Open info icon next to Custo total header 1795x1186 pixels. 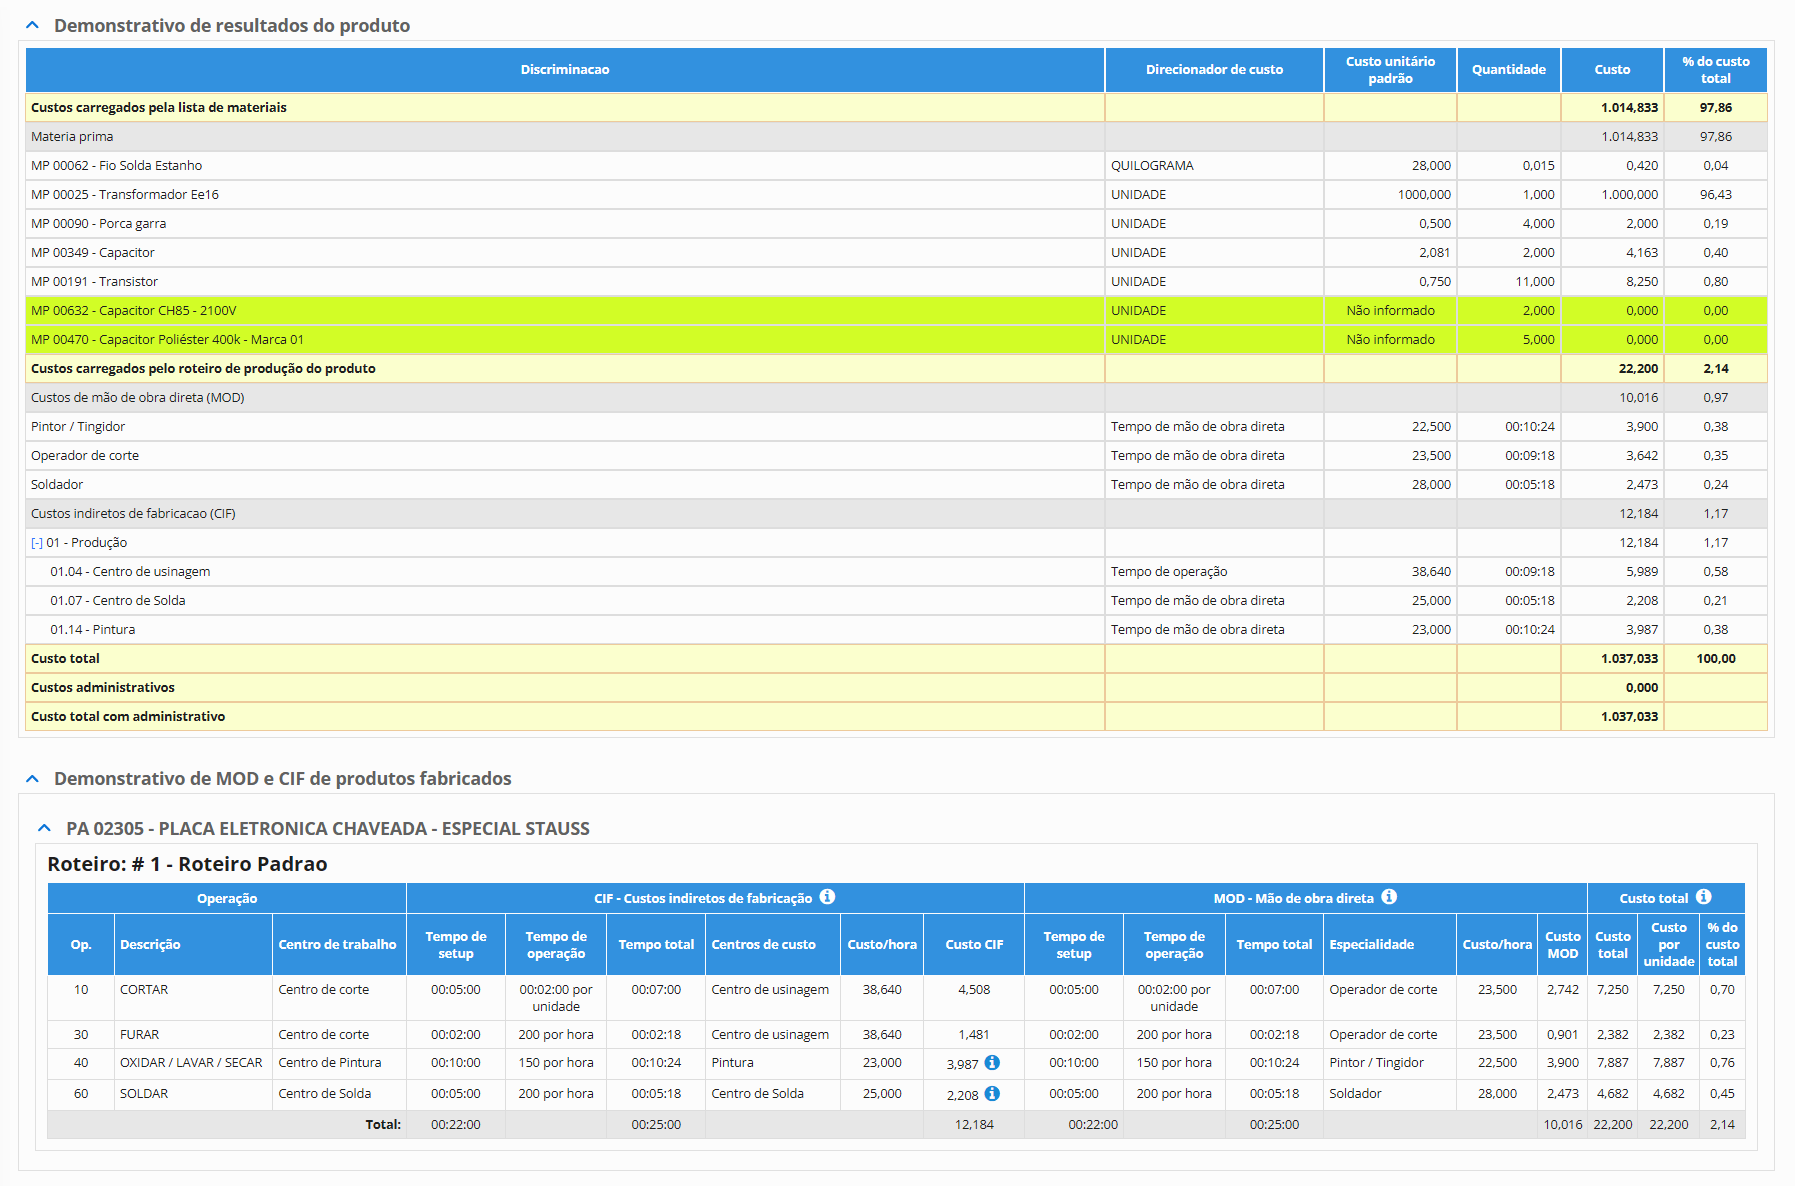click(1704, 897)
